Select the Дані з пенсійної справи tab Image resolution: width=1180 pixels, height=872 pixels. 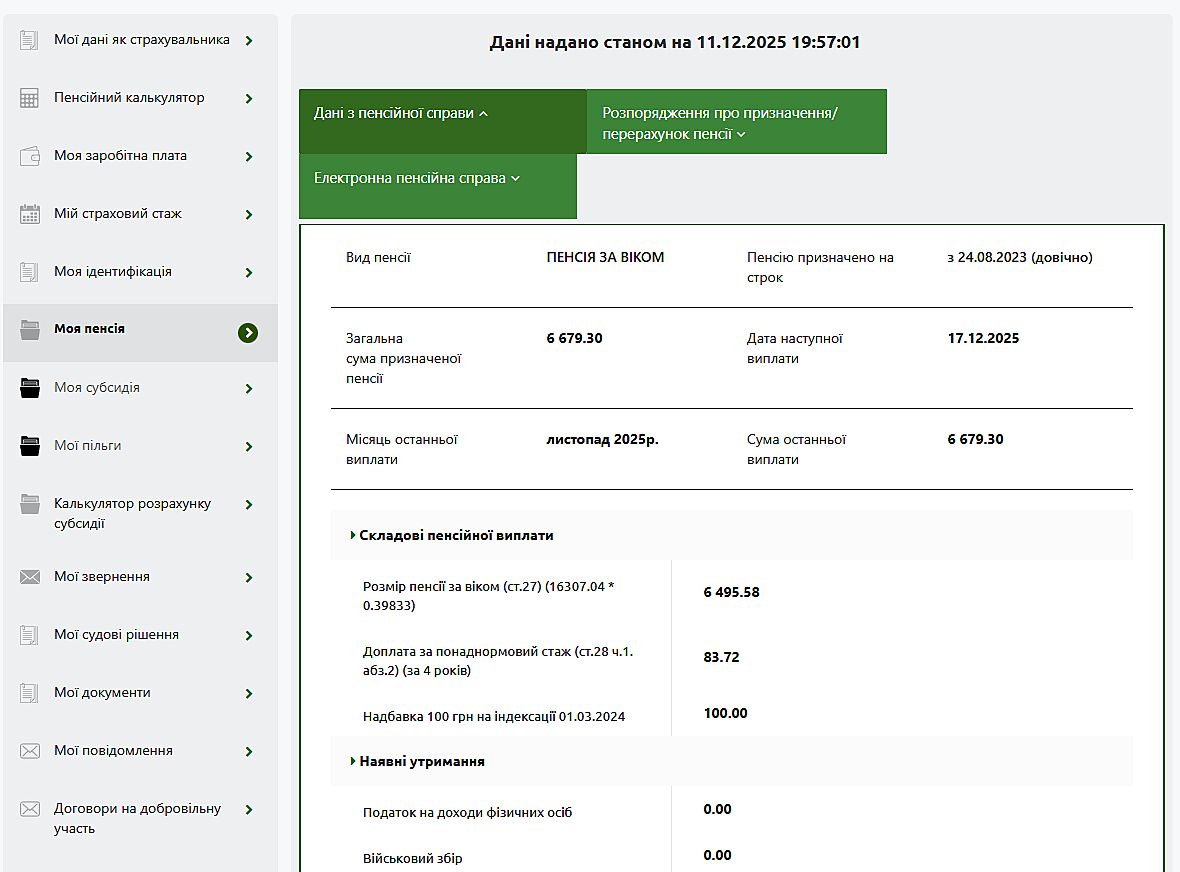(400, 114)
